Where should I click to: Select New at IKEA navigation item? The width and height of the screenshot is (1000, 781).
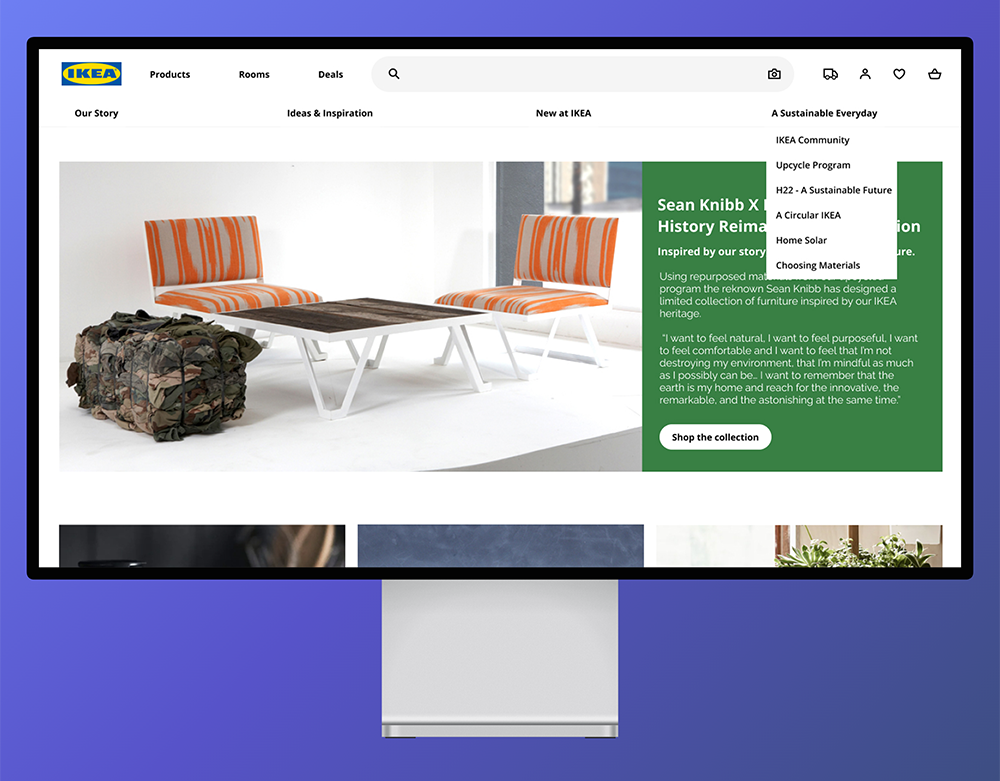click(563, 113)
